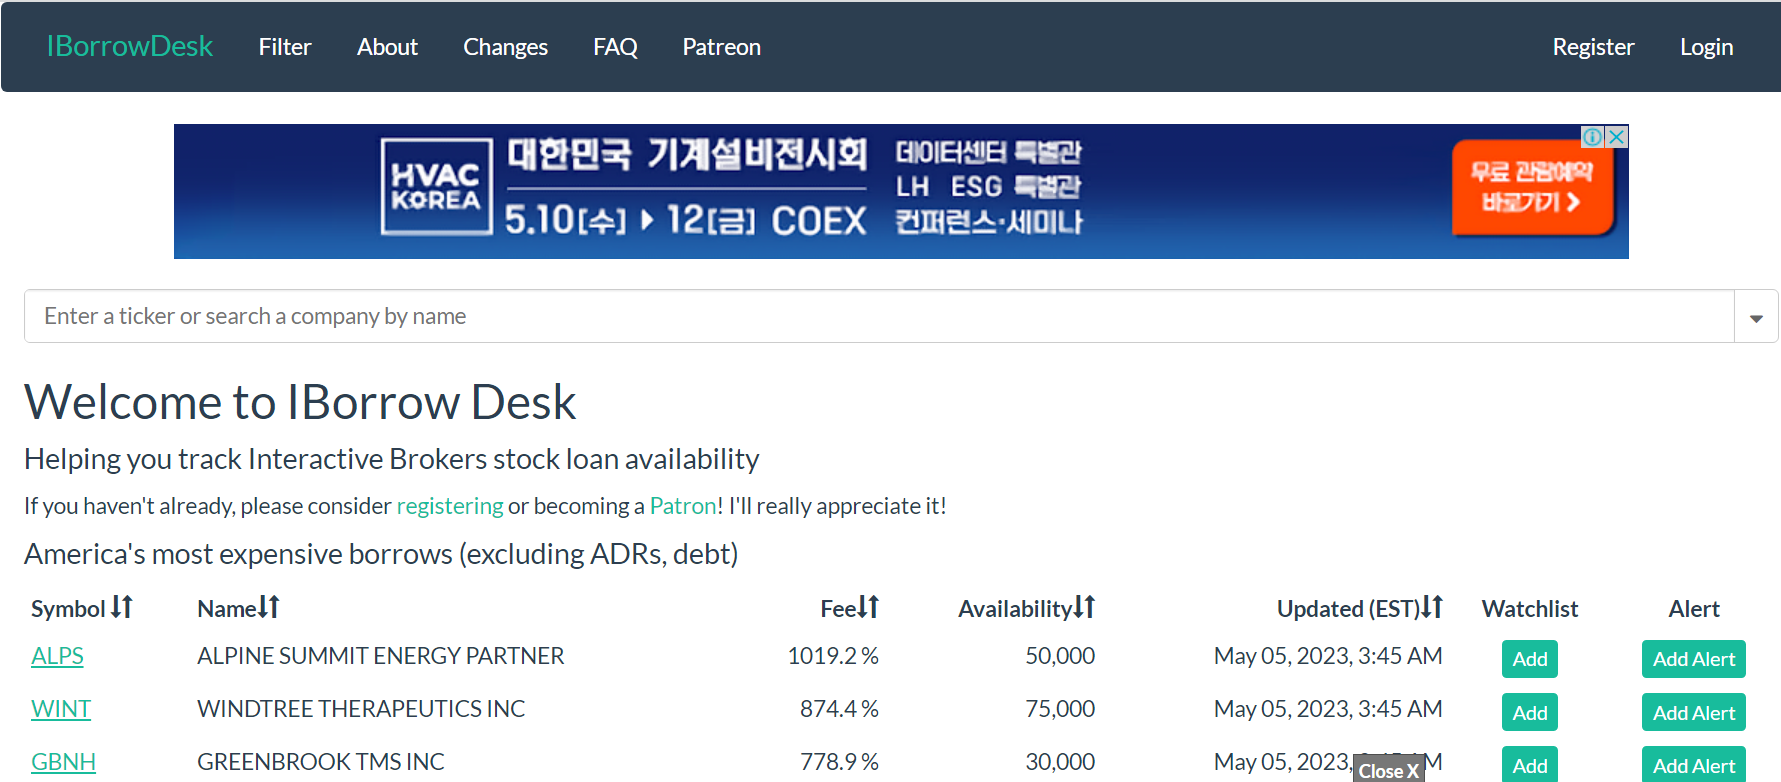The image size is (1781, 782).
Task: Click the Watchlist column header
Action: (1530, 609)
